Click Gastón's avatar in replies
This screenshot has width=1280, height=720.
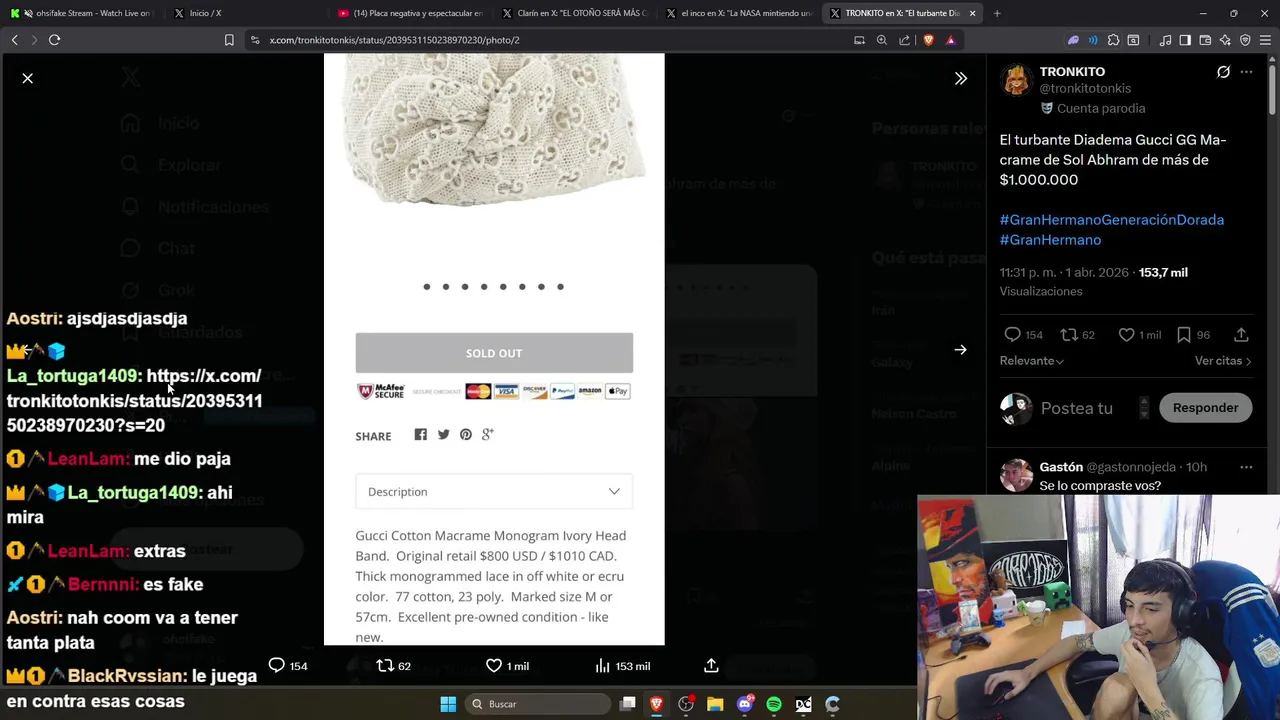point(1016,476)
